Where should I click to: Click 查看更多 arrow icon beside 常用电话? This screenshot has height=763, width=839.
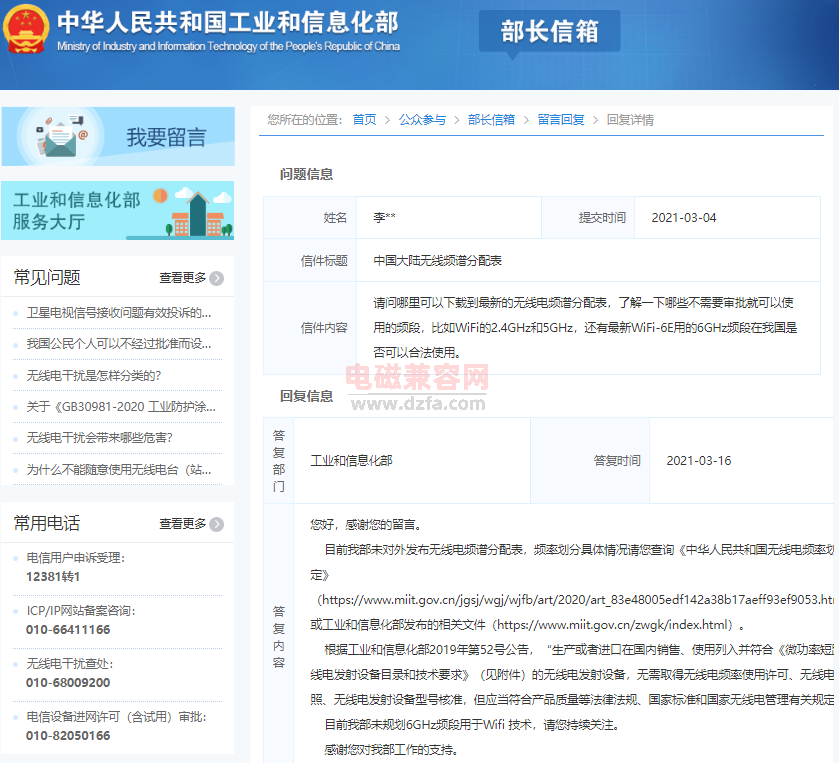tap(217, 524)
